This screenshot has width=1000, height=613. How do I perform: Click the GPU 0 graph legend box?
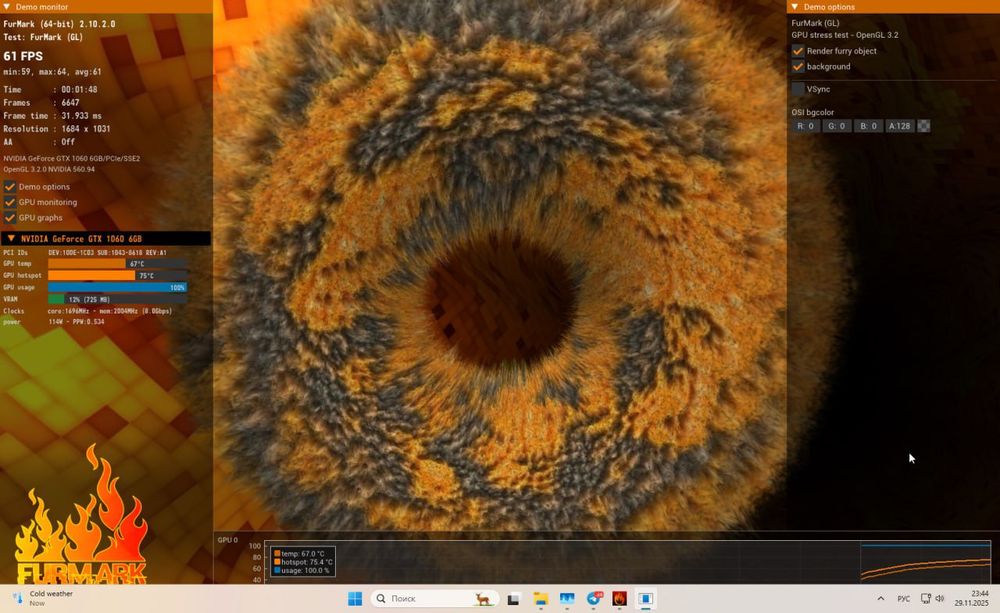[303, 562]
